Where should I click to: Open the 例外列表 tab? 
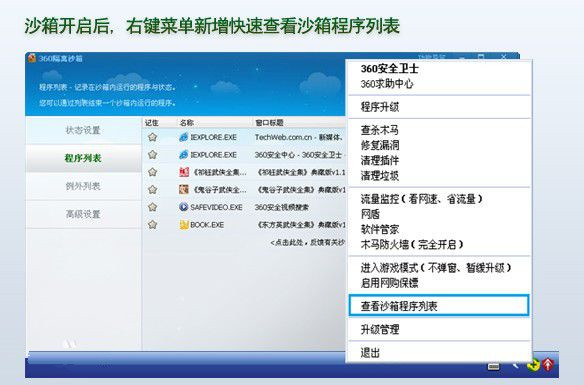pyautogui.click(x=83, y=186)
